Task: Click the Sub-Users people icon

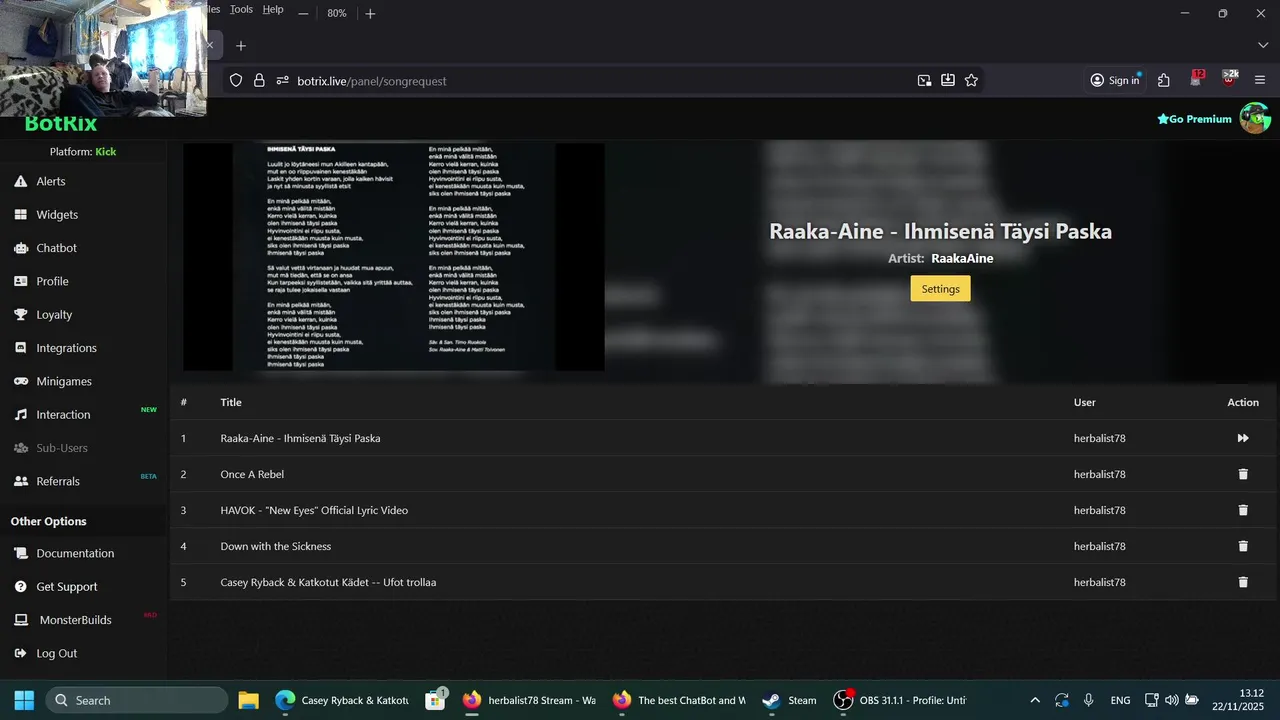Action: [x=20, y=448]
